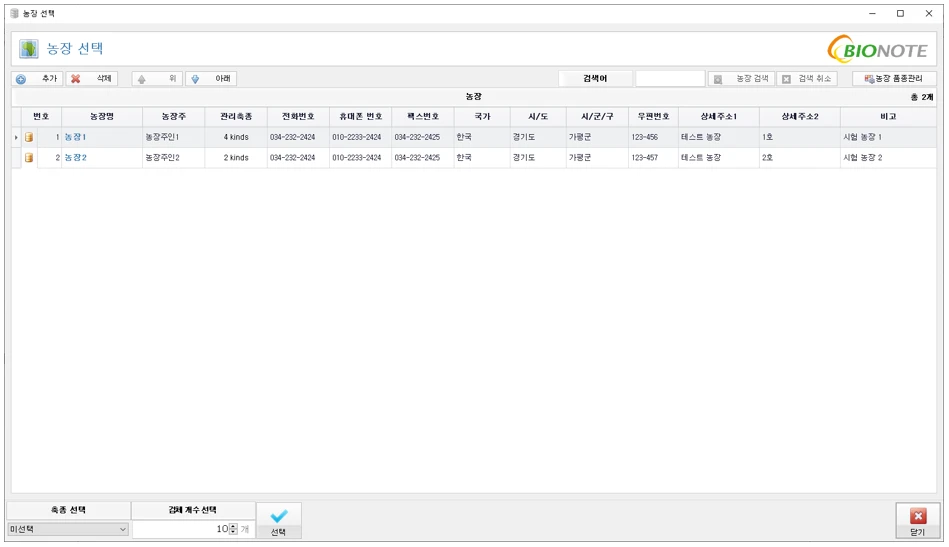Open 농장 품종관리 (farm breed management)
This screenshot has height=547, width=949.
click(x=894, y=79)
